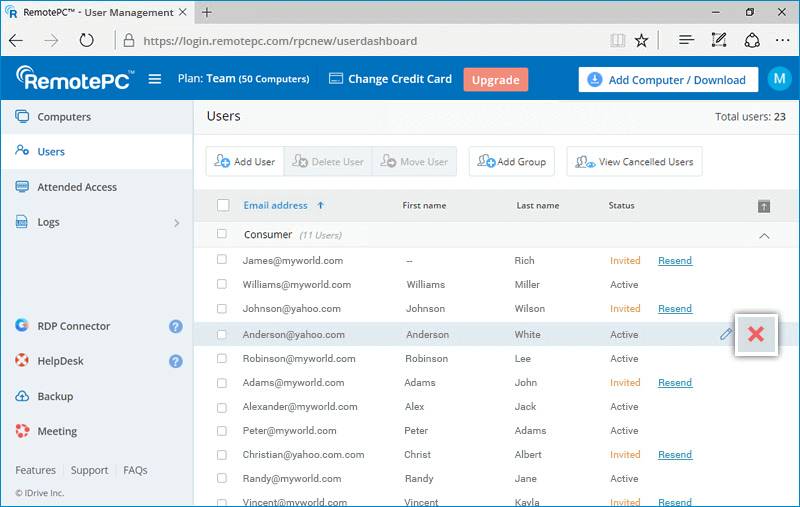The width and height of the screenshot is (800, 507).
Task: Open Backup in sidebar
Action: pos(45,396)
